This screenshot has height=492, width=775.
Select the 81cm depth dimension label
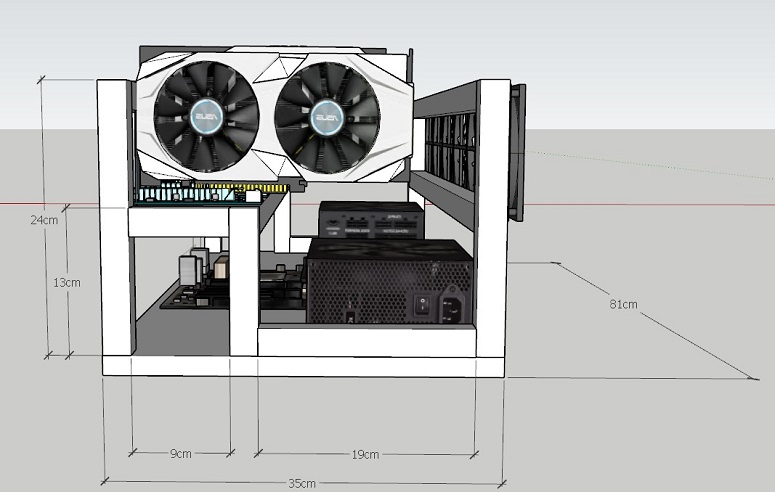pos(623,304)
